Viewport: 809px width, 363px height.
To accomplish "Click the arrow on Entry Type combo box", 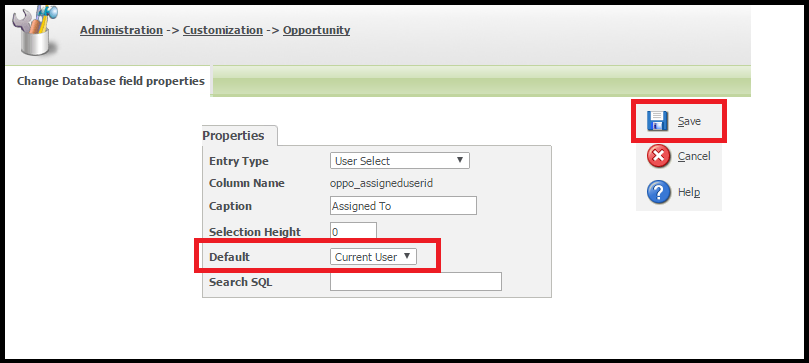I will 460,160.
